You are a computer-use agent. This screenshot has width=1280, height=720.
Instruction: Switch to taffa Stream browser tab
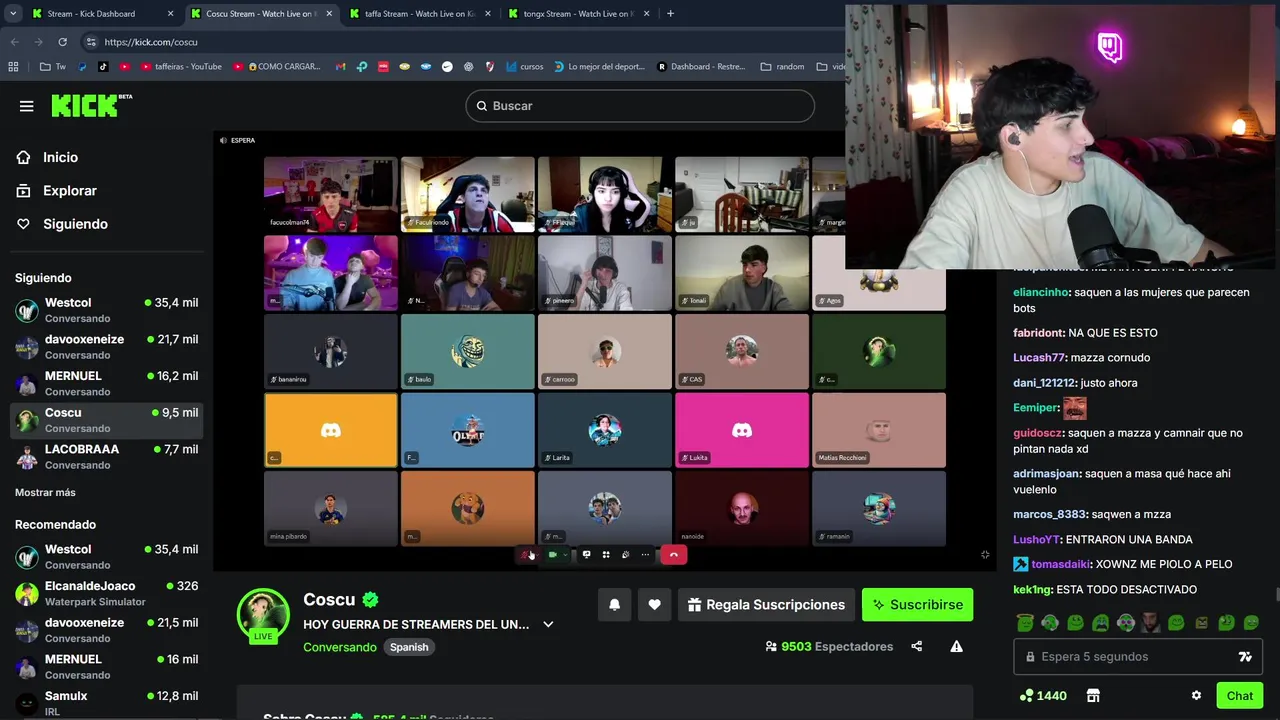[418, 14]
